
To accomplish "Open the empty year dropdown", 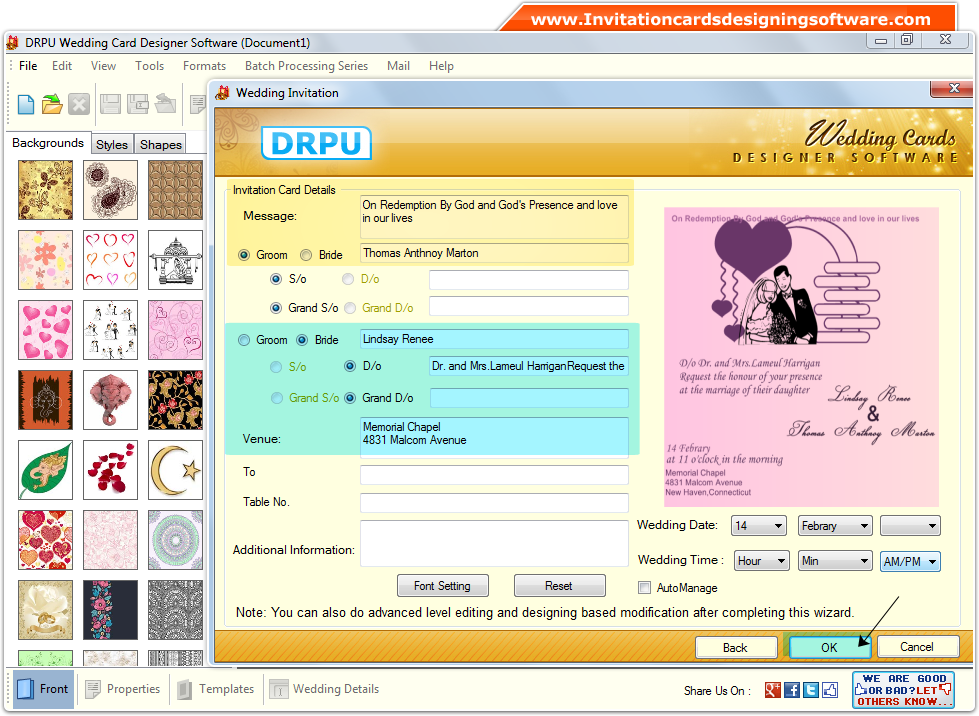I will tap(910, 526).
